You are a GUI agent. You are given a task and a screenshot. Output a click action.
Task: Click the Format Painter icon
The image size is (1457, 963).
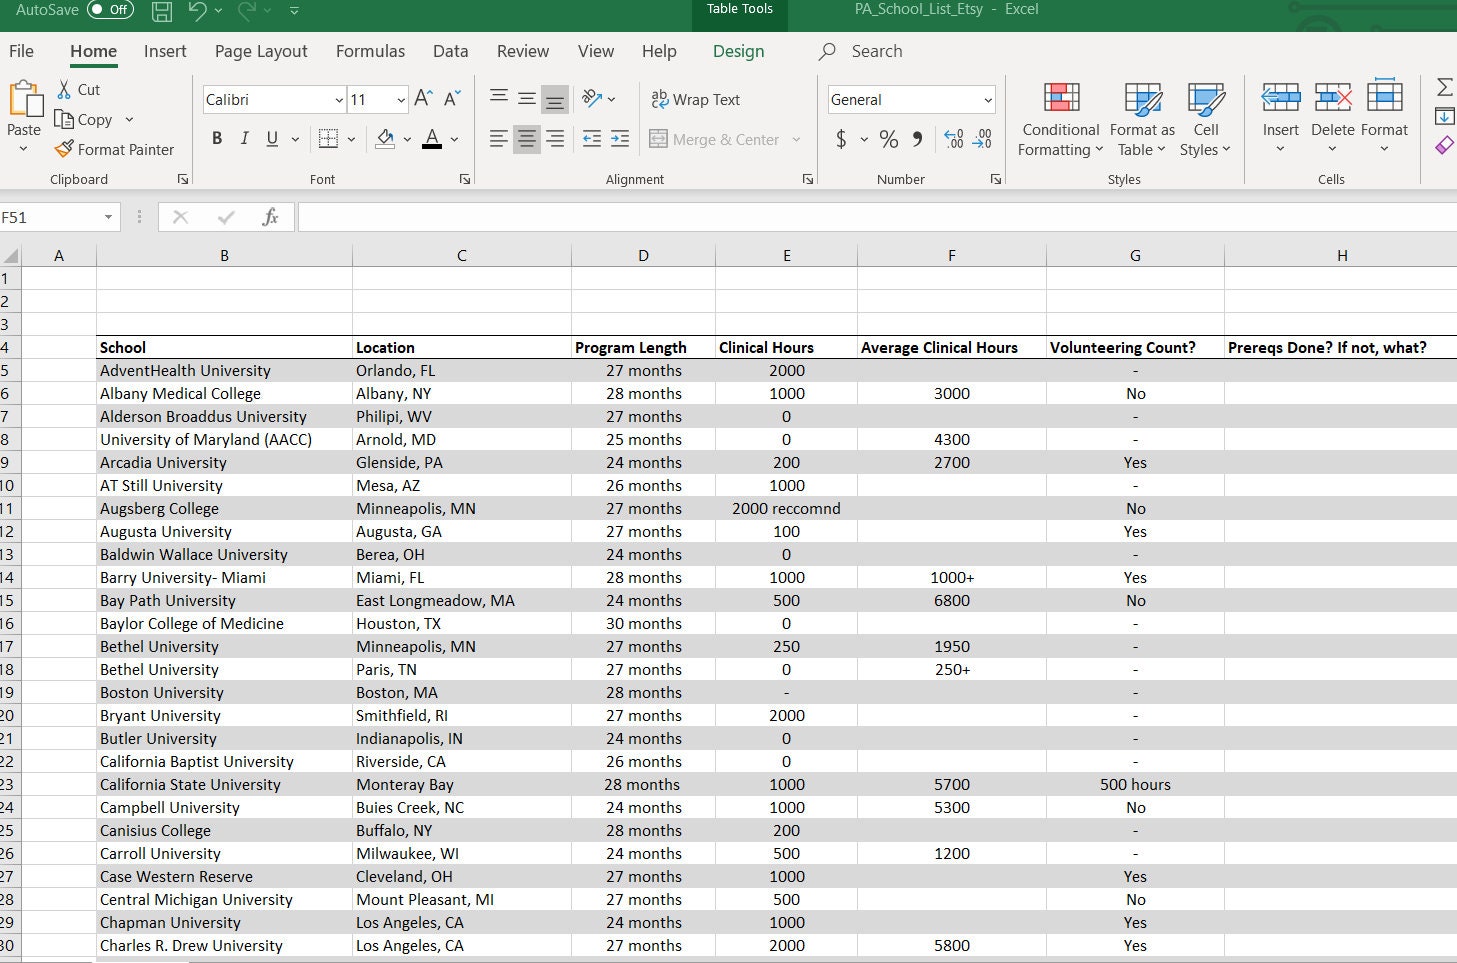(115, 149)
